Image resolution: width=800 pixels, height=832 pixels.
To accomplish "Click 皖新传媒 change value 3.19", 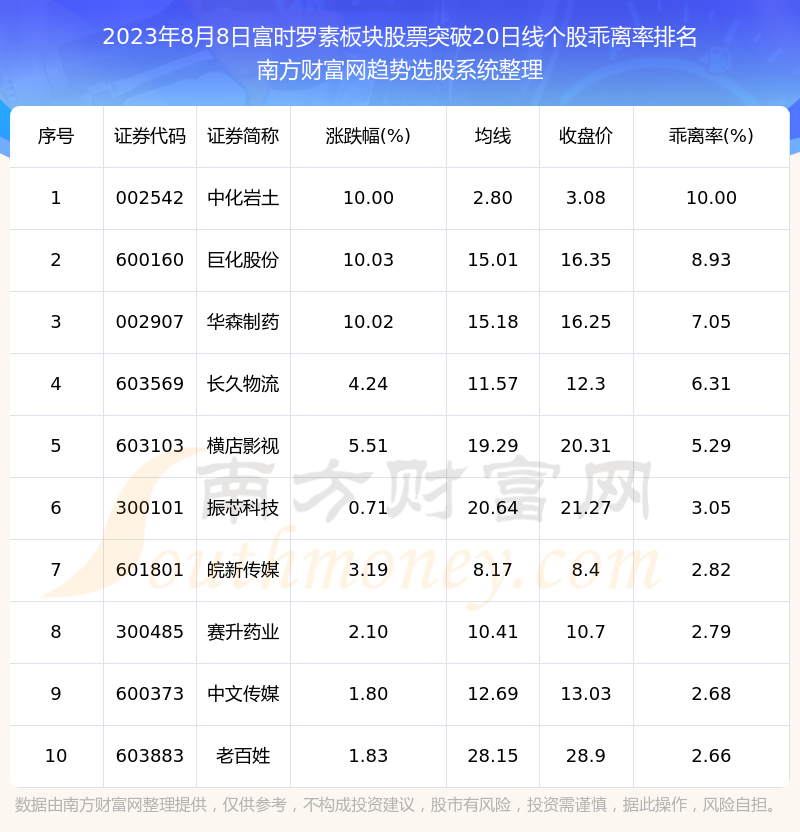I will [368, 570].
